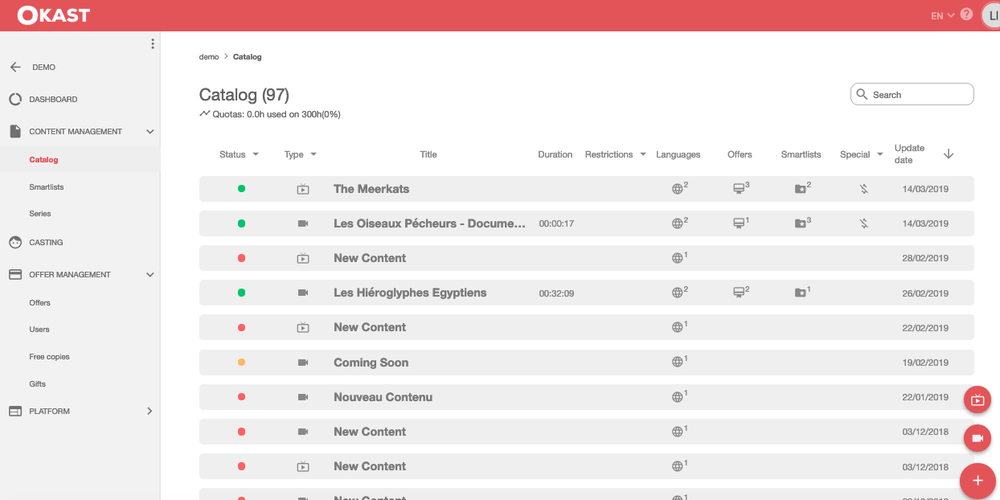Click the Update date sort arrow
The width and height of the screenshot is (1000, 500).
pos(948,154)
